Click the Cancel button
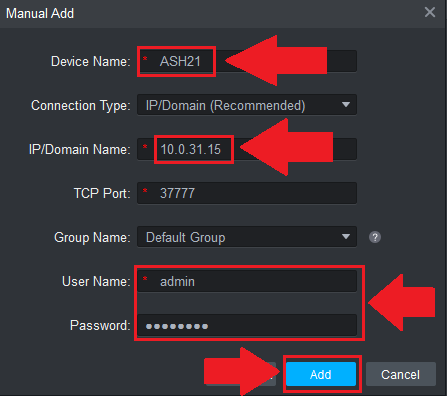This screenshot has width=447, height=396. [x=401, y=374]
